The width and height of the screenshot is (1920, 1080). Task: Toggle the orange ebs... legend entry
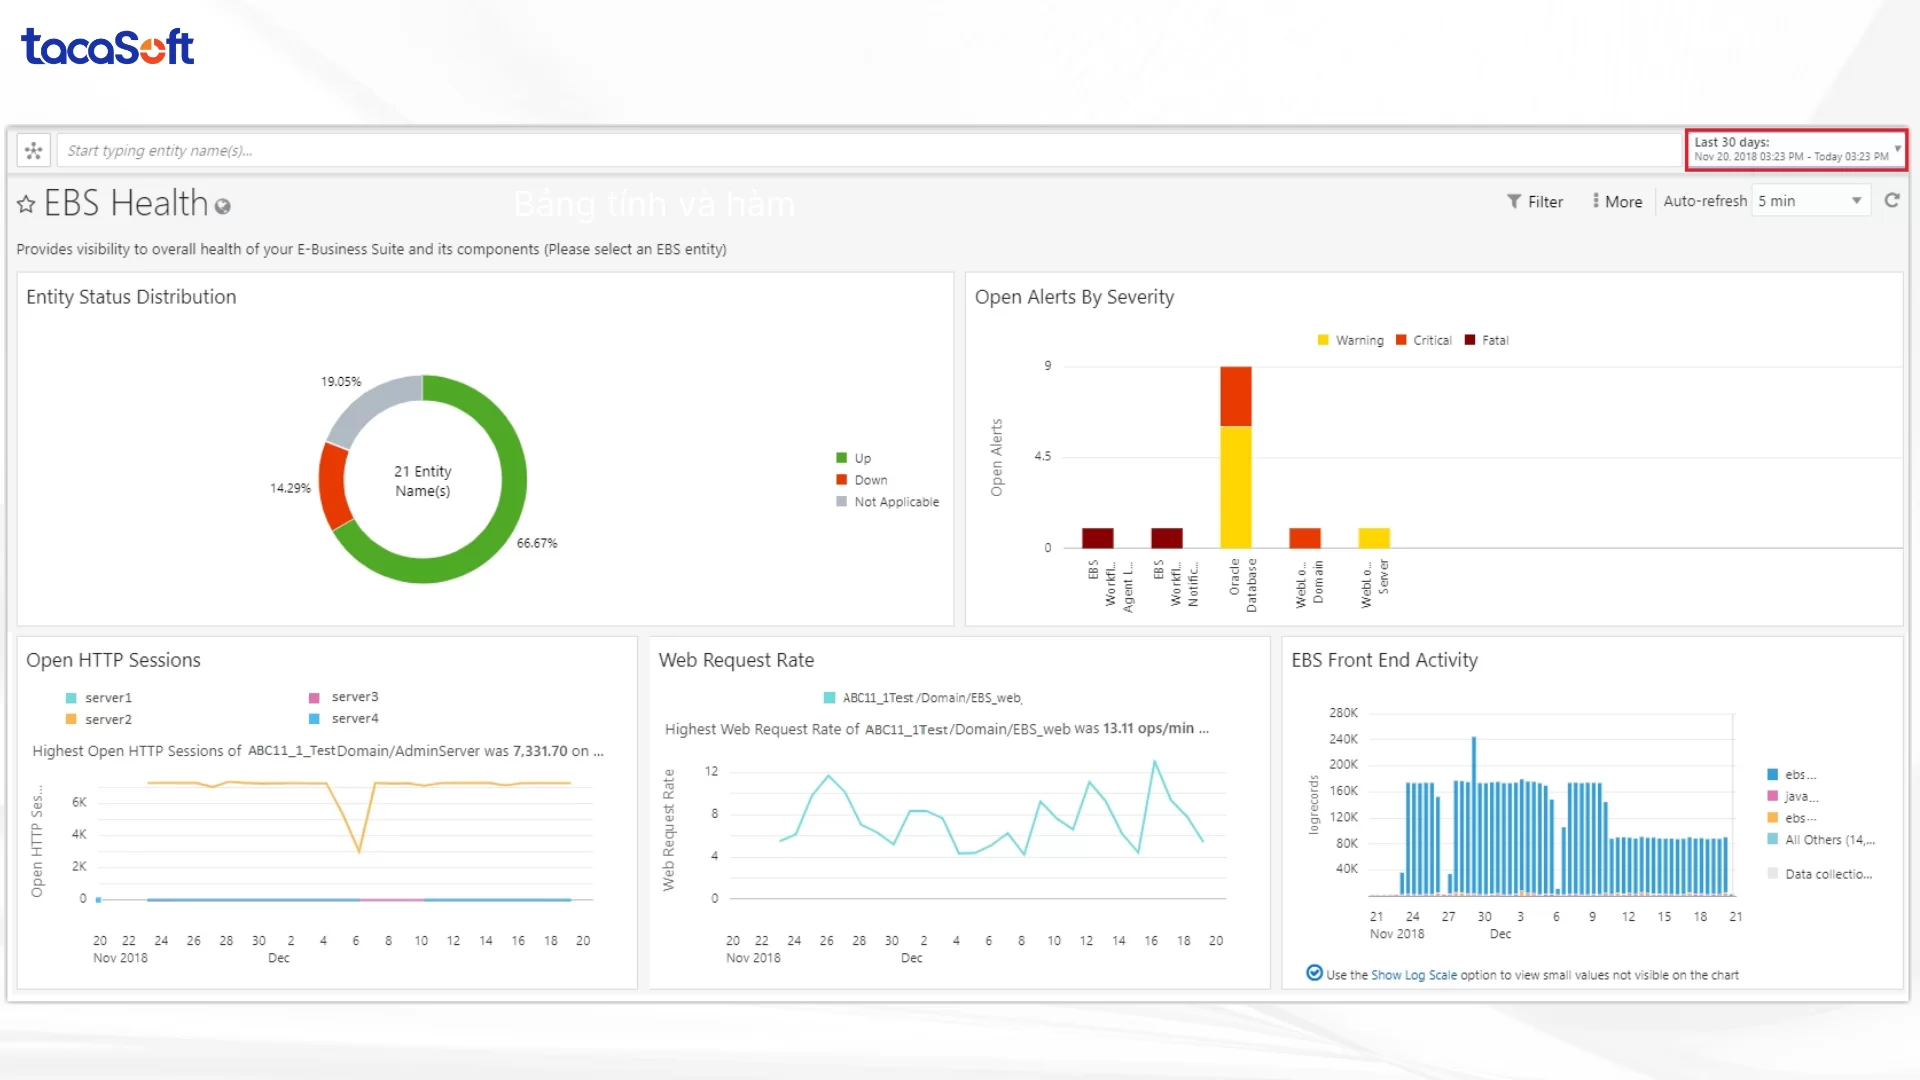pos(1792,818)
